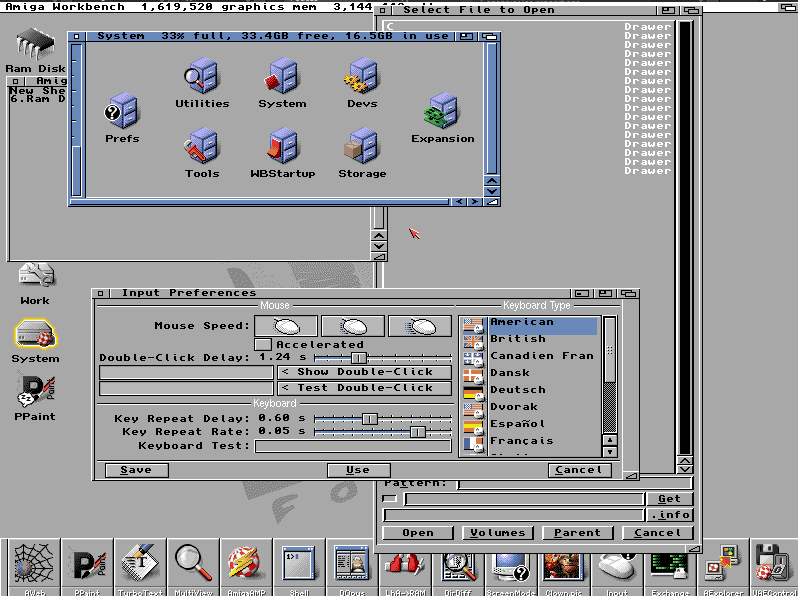This screenshot has width=798, height=596.
Task: Select the PPaint desktop icon
Action: pyautogui.click(x=35, y=391)
